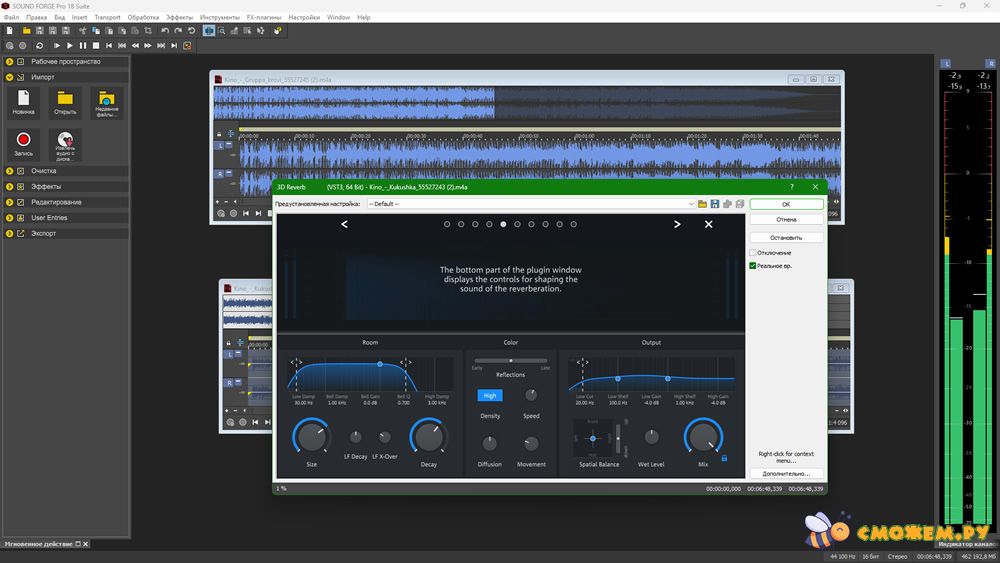Screen dimensions: 1000x563
Task: Go to next tutorial page with right arrow
Action: coord(677,225)
